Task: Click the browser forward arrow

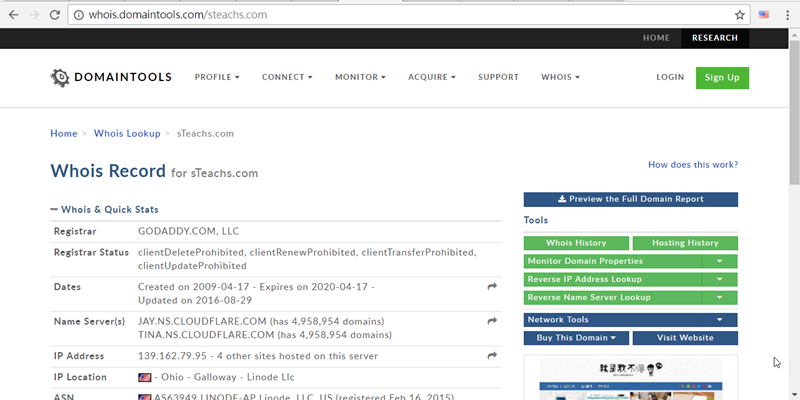Action: pos(34,15)
